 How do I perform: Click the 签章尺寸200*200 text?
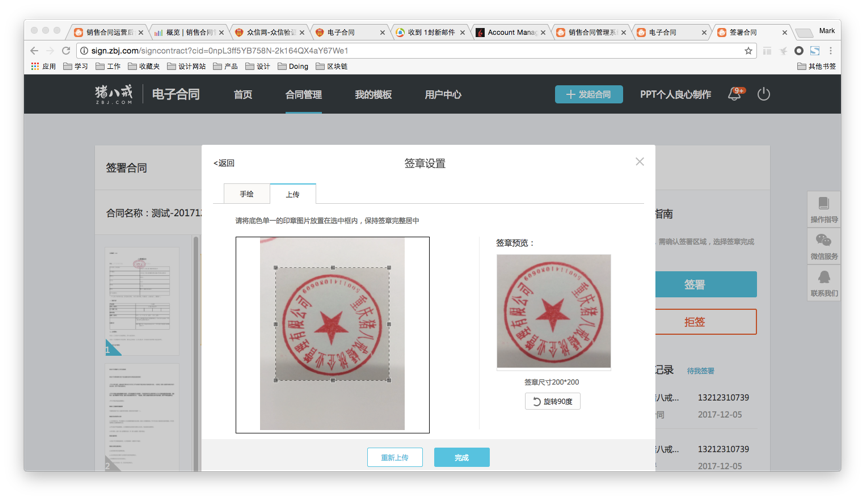click(x=552, y=382)
